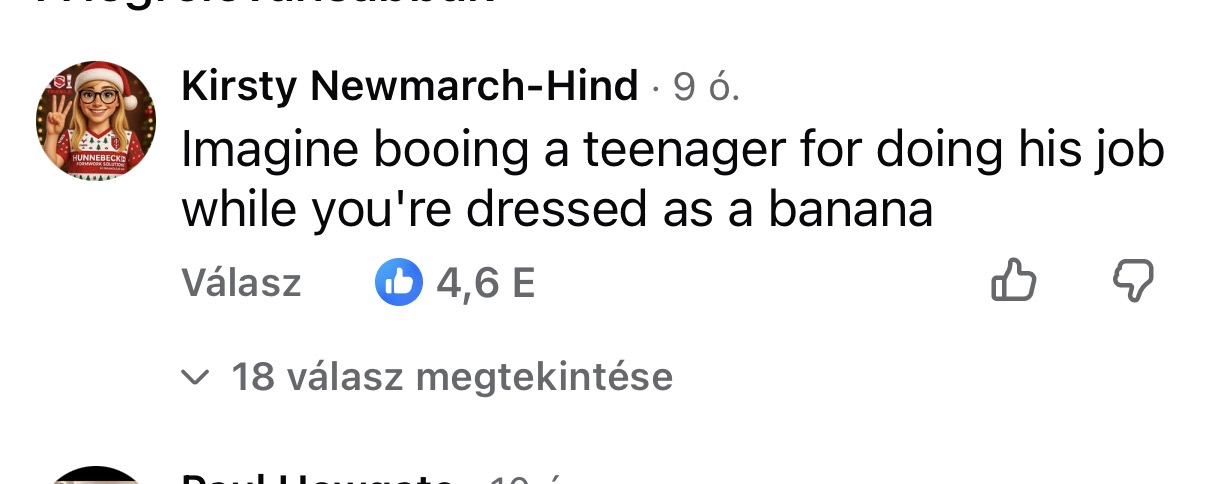
Task: Expand replies with the chevron arrow
Action: 196,378
